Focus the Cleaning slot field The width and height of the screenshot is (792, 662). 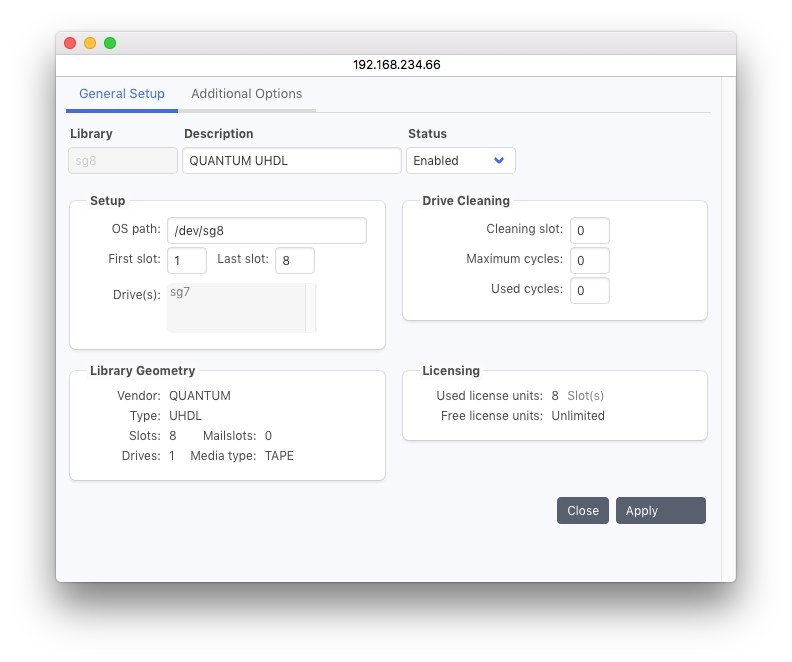coord(589,231)
